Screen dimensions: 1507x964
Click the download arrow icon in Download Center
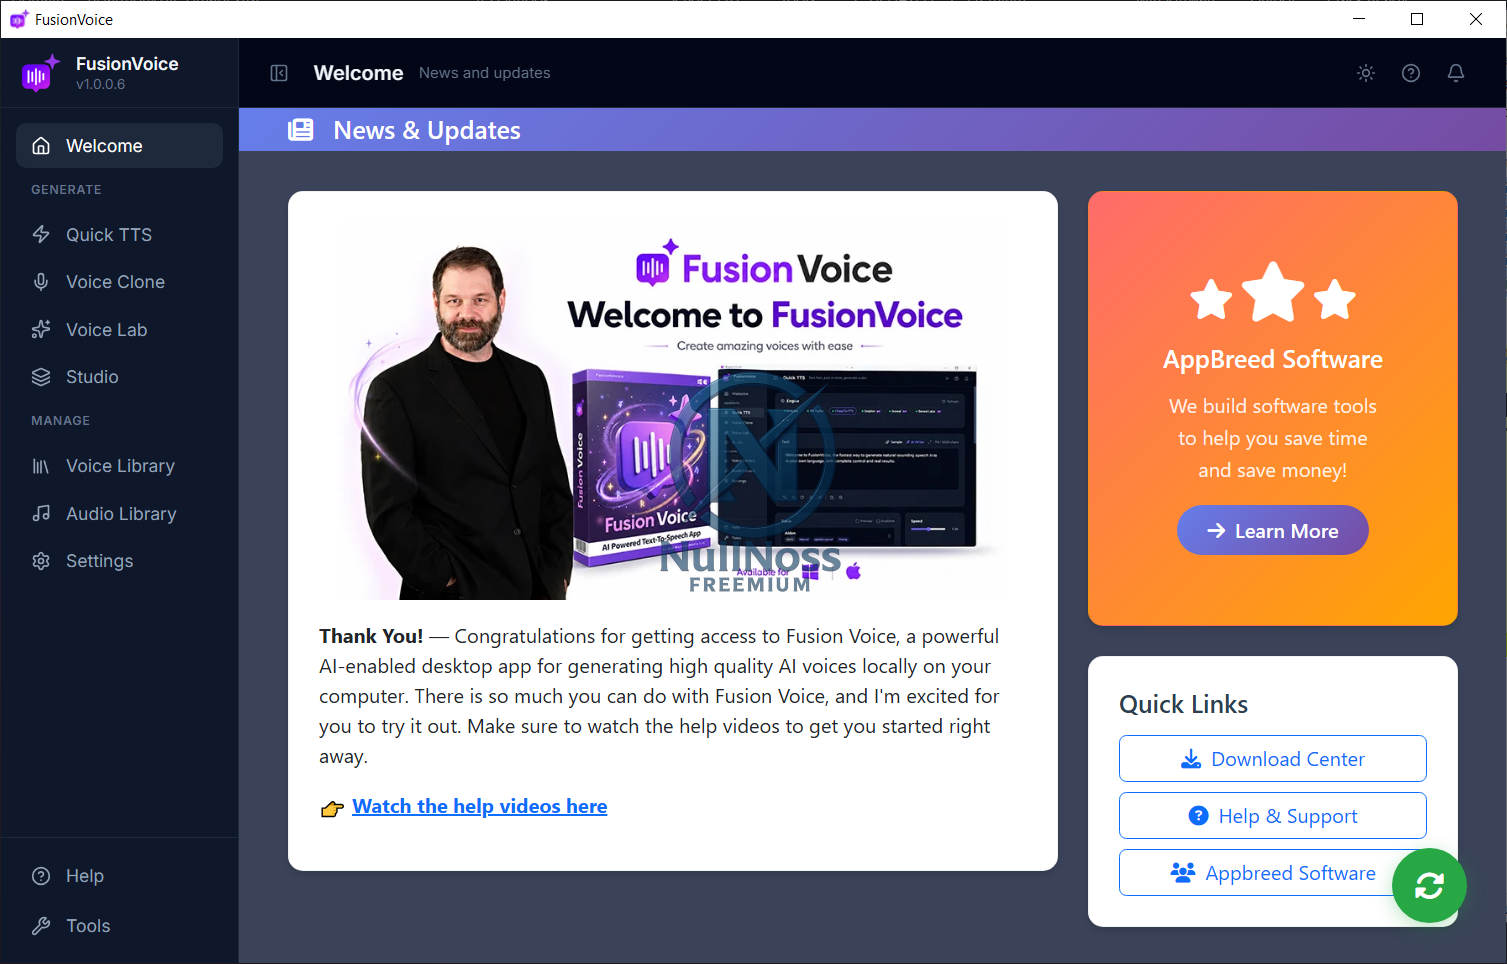[x=1191, y=759]
